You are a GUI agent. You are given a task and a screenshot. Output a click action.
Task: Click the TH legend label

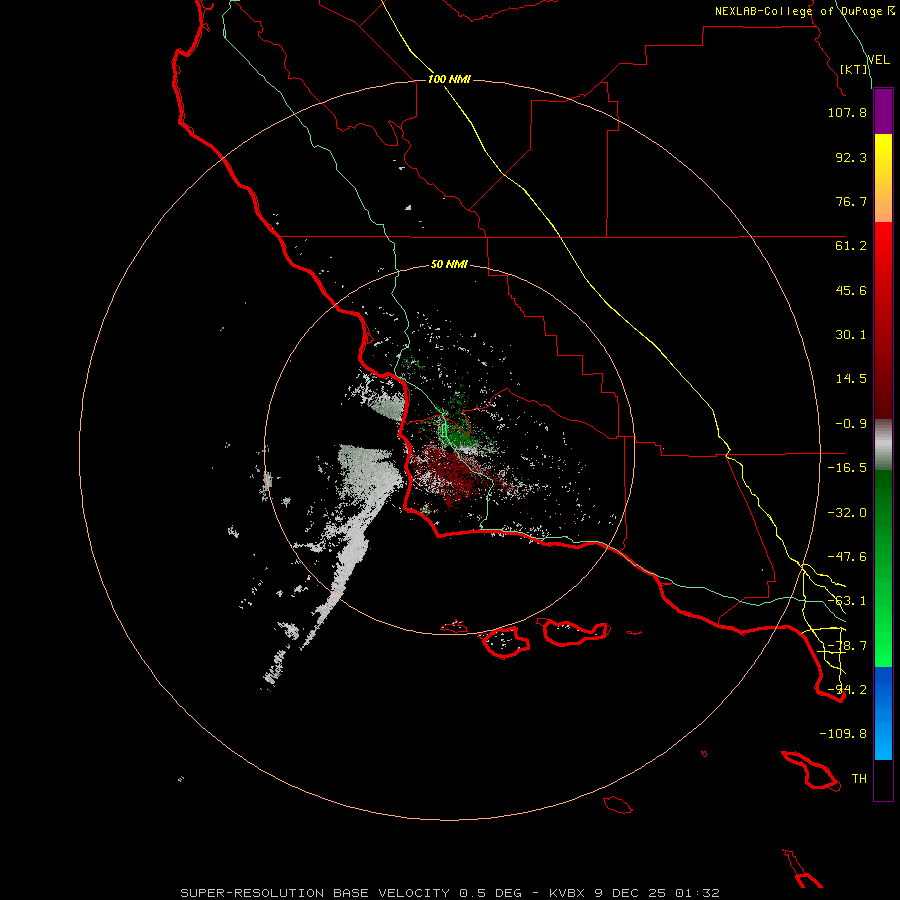tap(859, 779)
